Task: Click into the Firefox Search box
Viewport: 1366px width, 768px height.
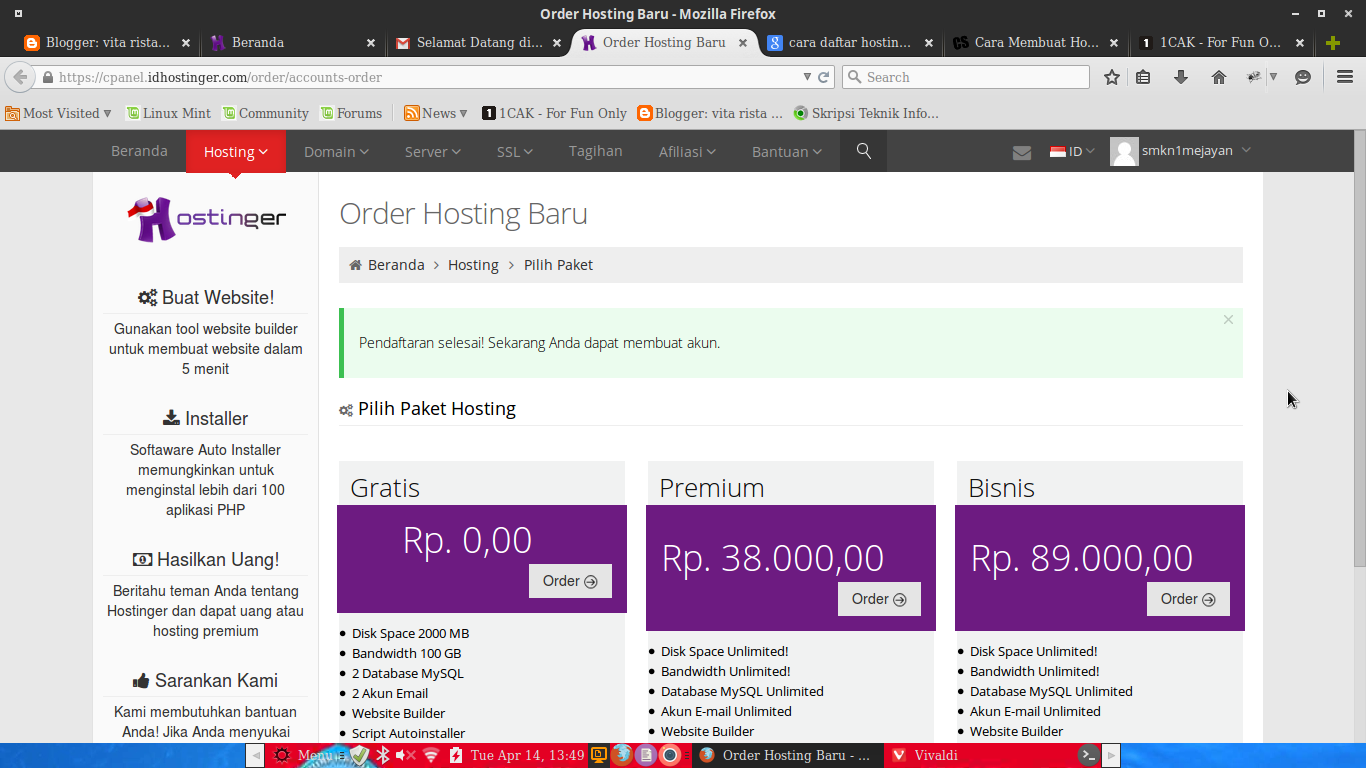Action: pyautogui.click(x=966, y=77)
